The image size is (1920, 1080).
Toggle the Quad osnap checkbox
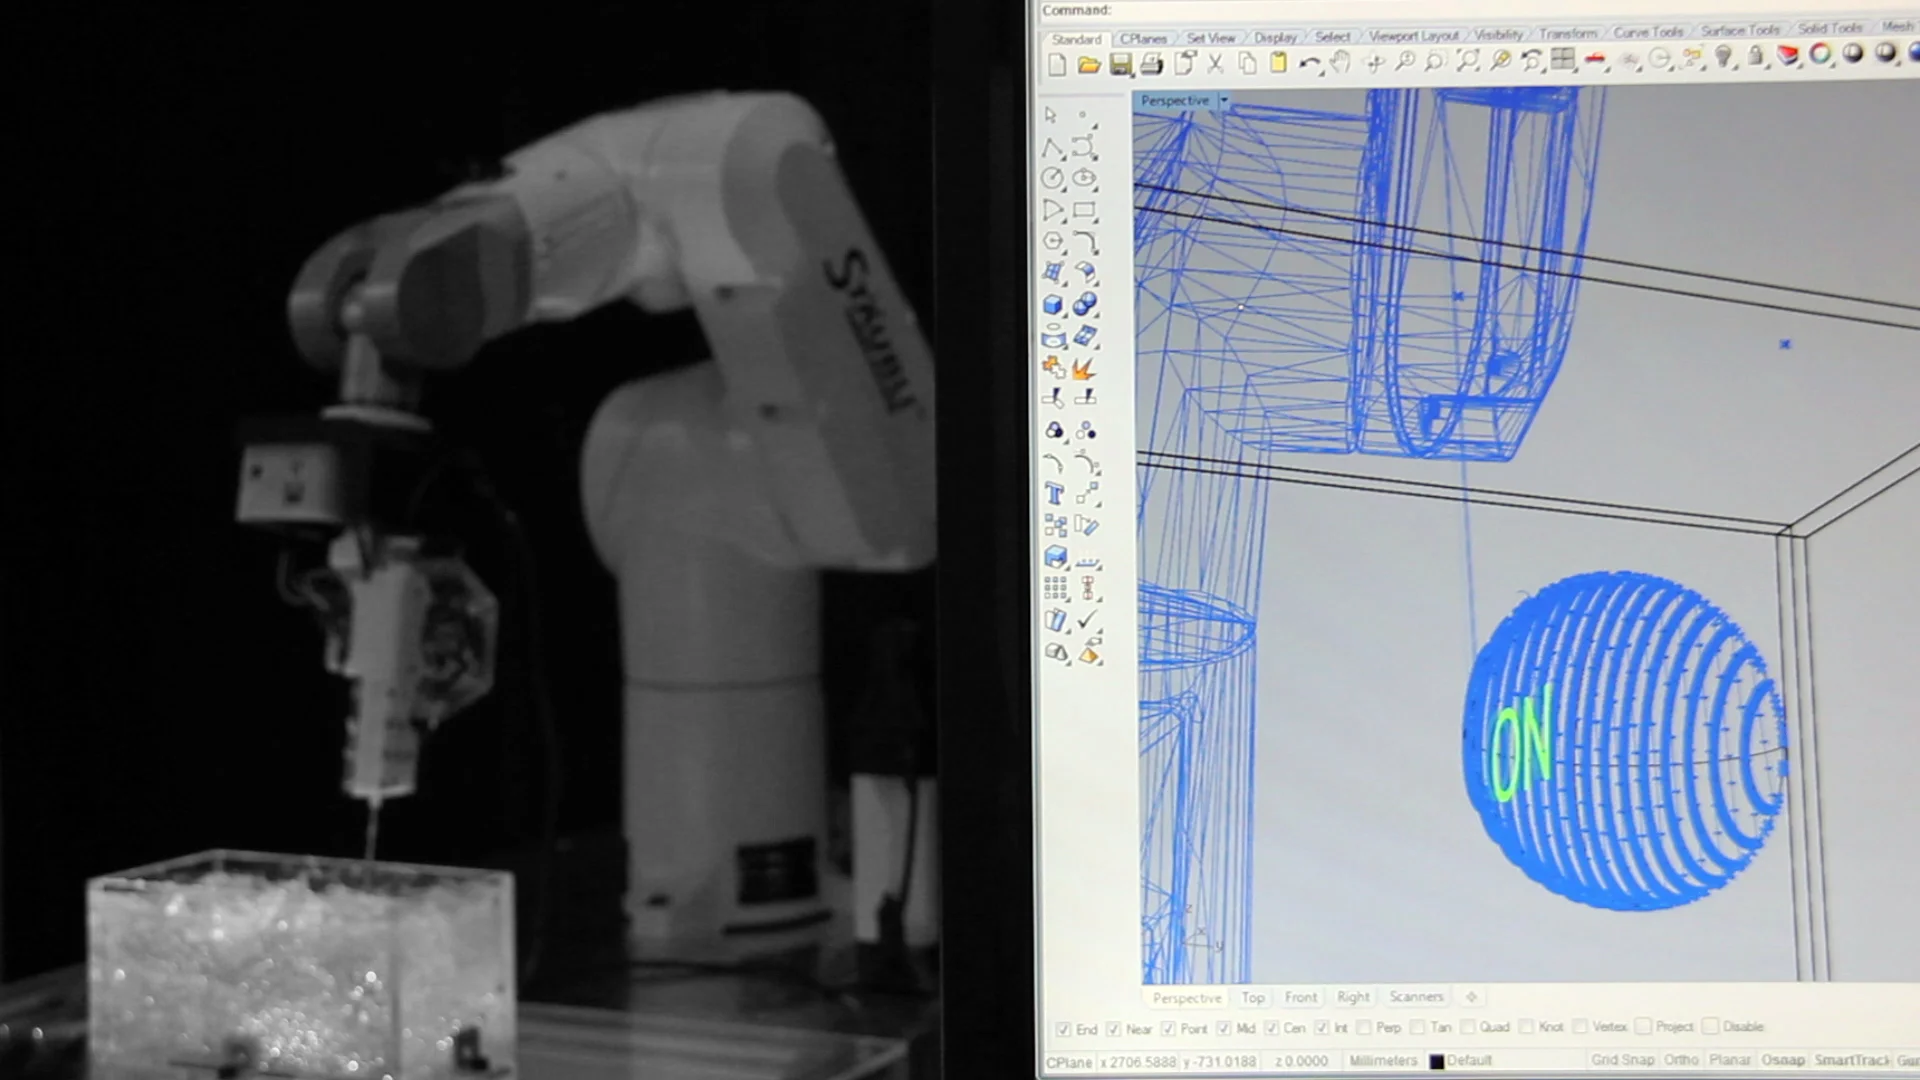pyautogui.click(x=1468, y=1027)
